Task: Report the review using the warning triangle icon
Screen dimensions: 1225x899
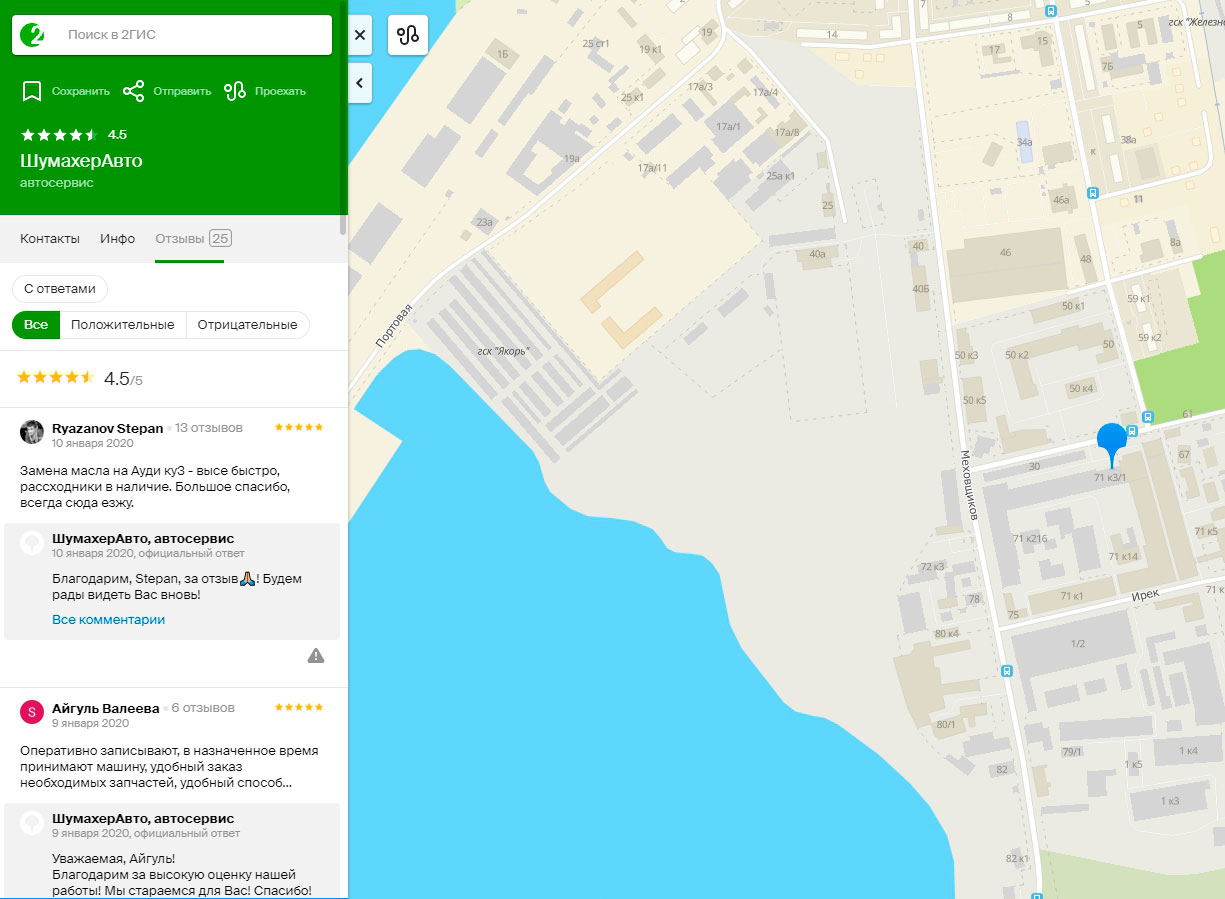Action: (316, 656)
